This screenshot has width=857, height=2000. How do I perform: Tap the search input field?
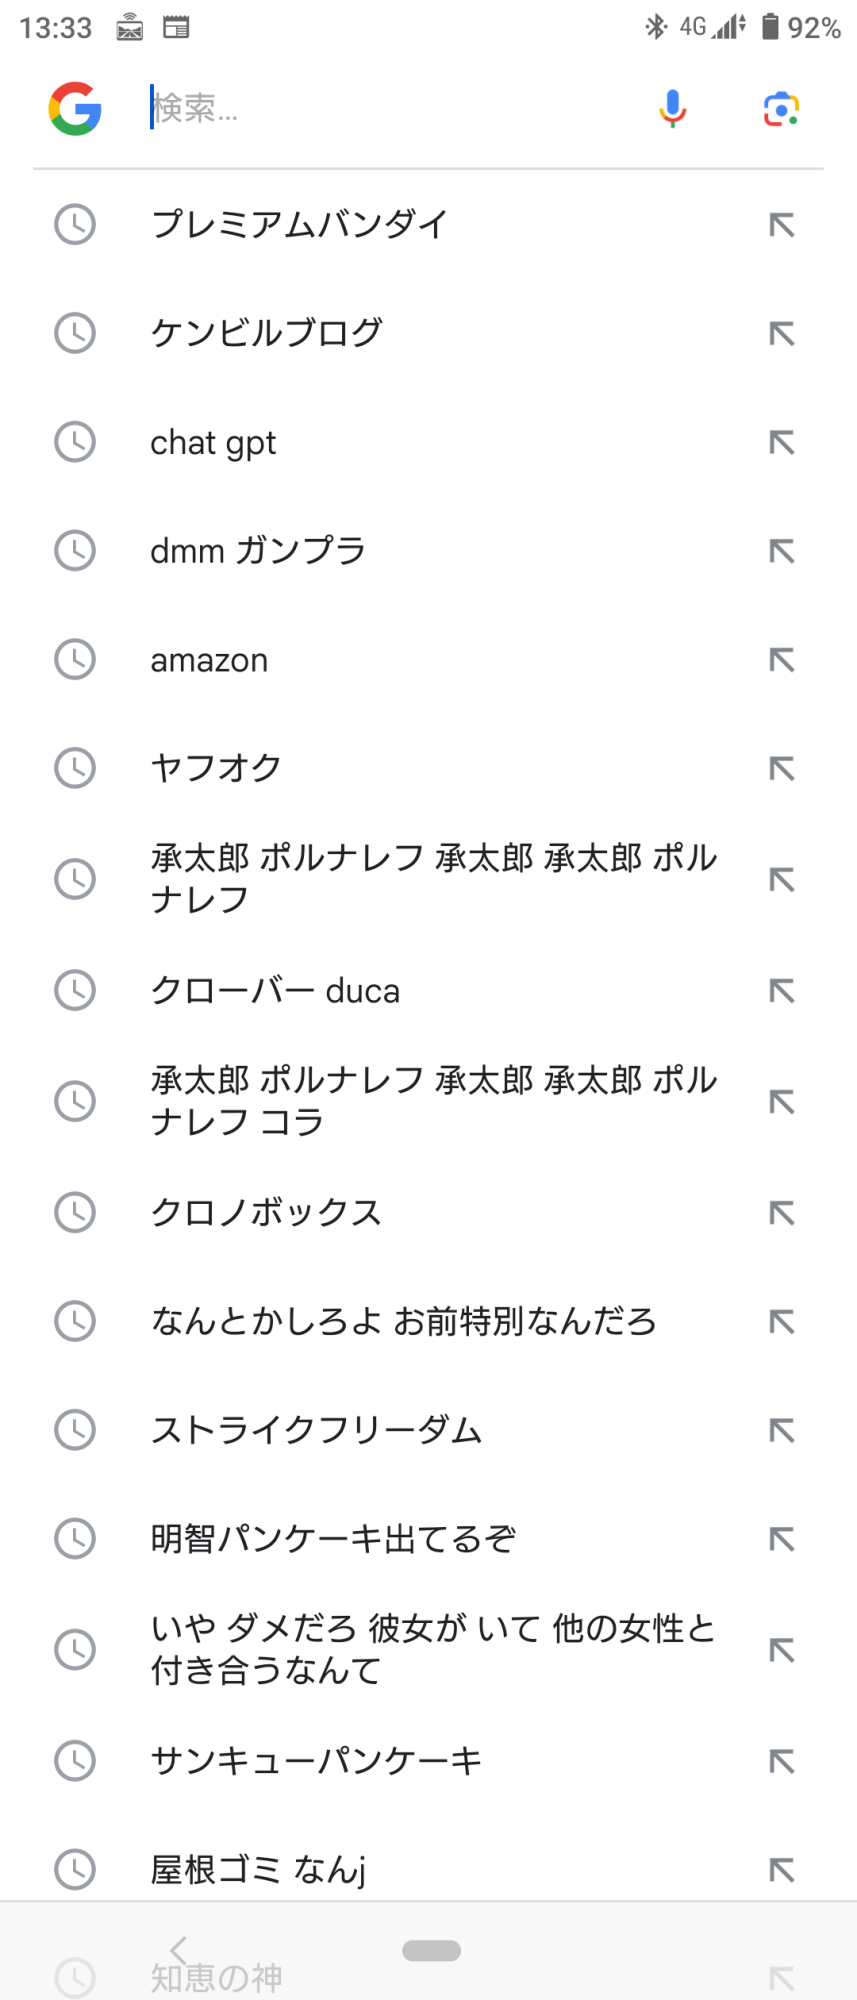390,108
